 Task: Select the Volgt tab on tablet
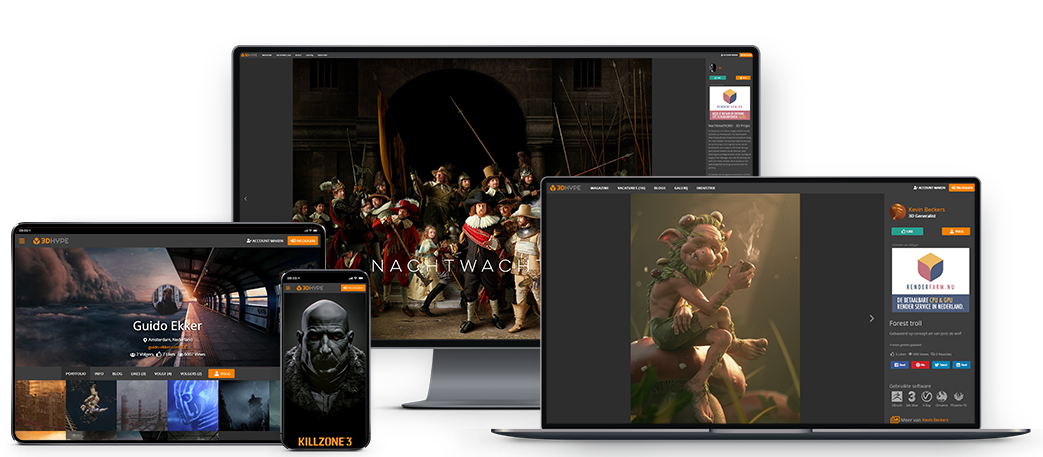click(x=163, y=374)
